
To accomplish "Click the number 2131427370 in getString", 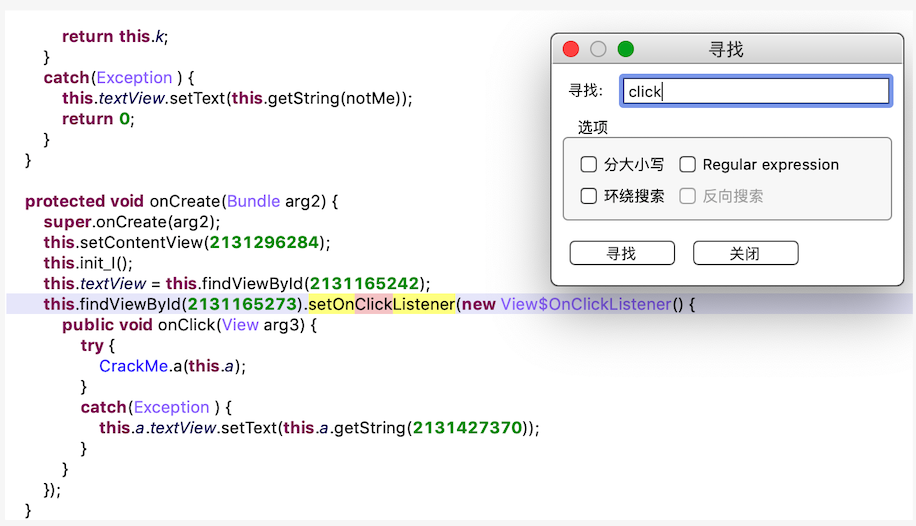I will 467,428.
